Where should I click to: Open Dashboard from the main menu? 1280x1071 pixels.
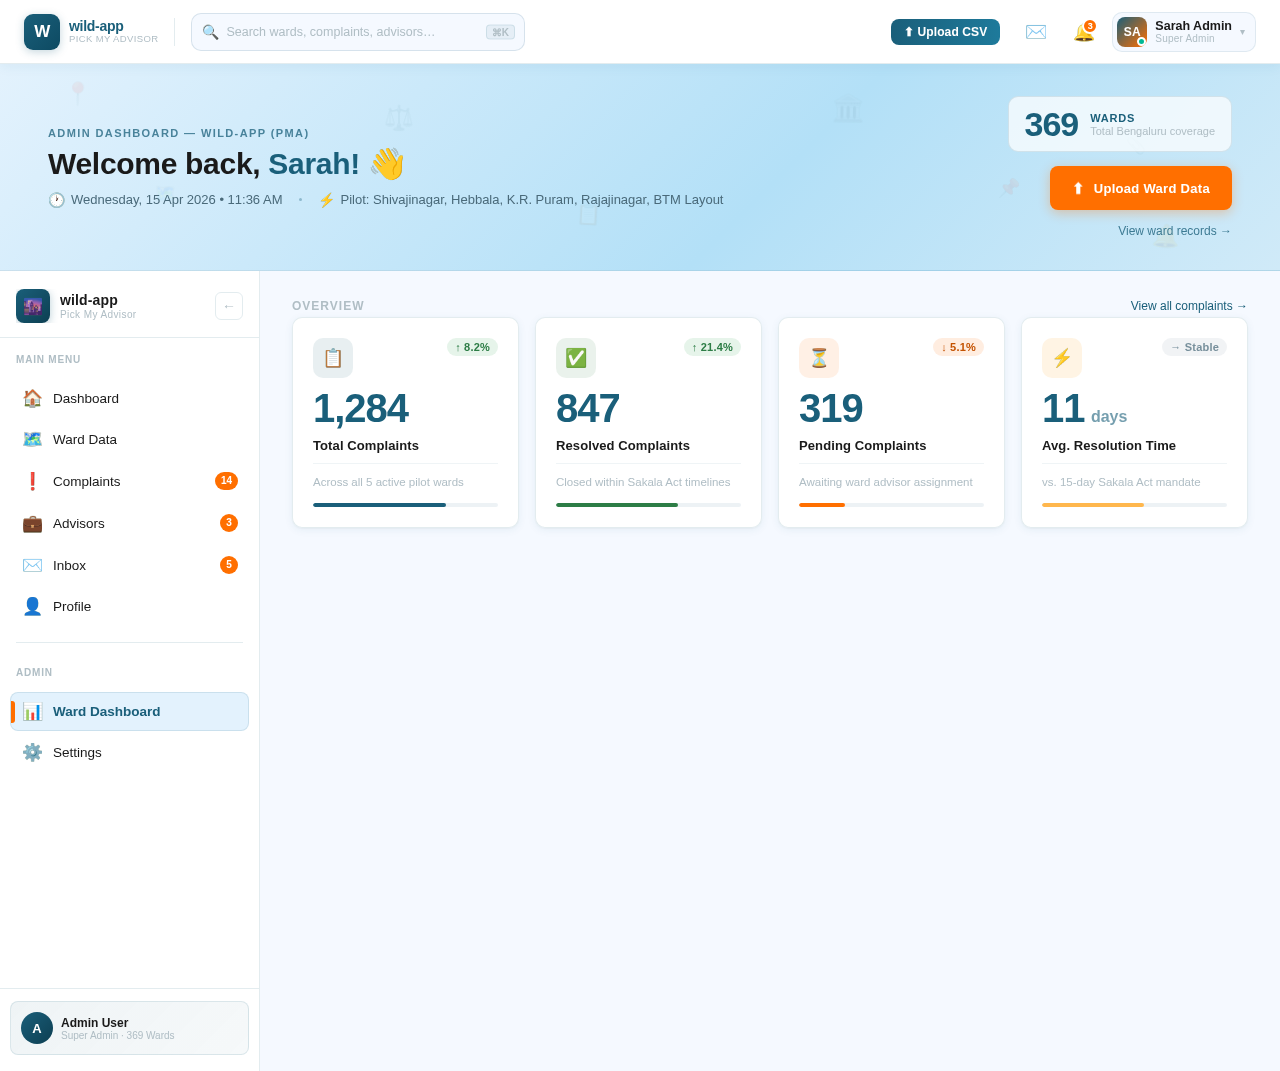coord(130,398)
